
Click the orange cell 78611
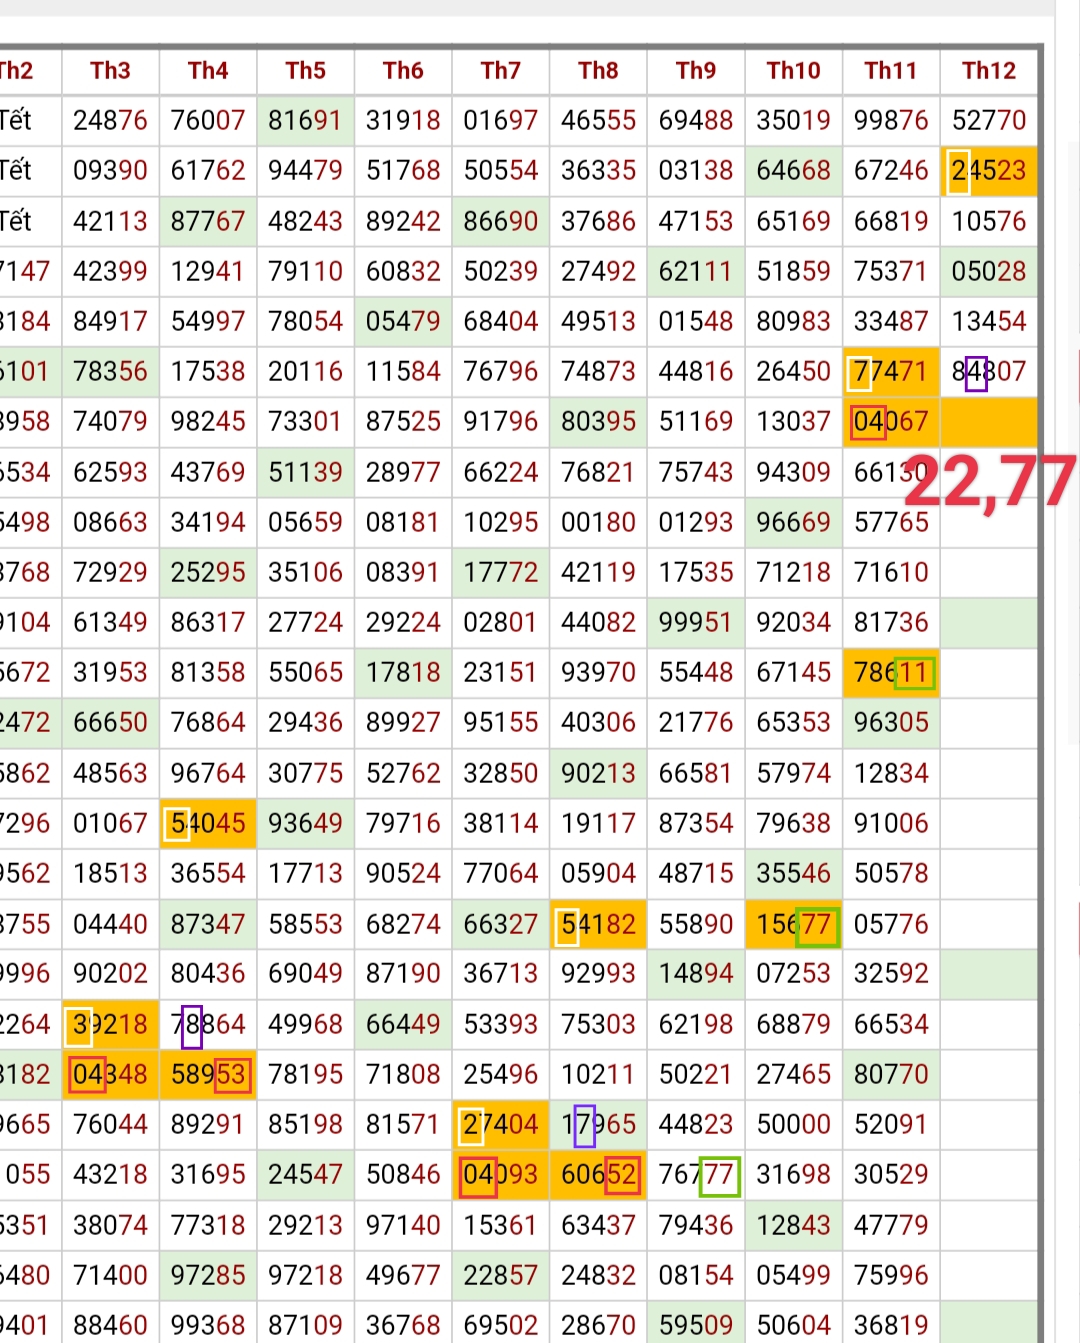[x=891, y=672]
